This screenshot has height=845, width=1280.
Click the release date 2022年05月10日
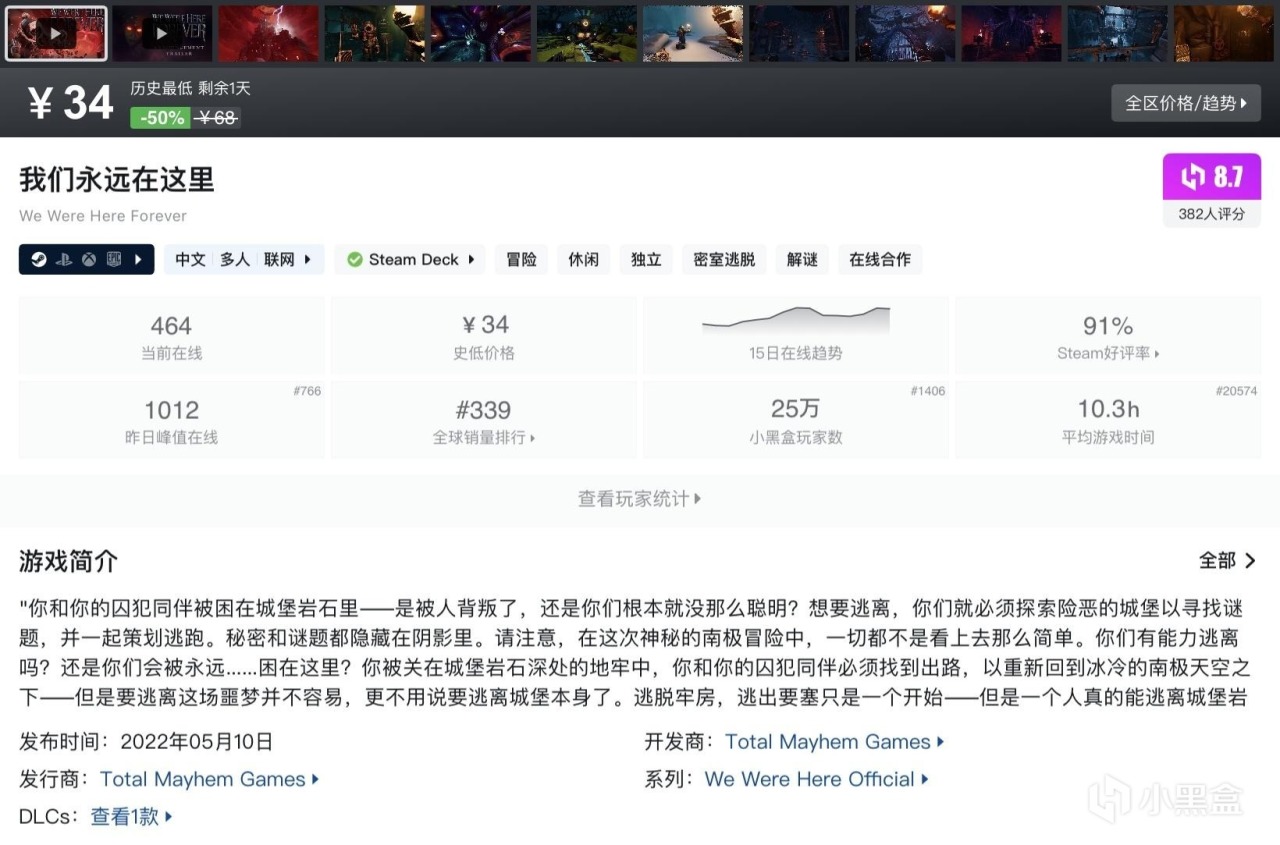click(196, 742)
